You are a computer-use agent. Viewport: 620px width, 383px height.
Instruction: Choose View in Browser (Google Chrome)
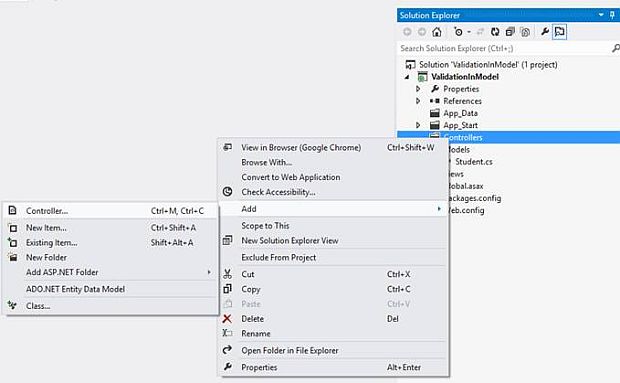pyautogui.click(x=333, y=147)
